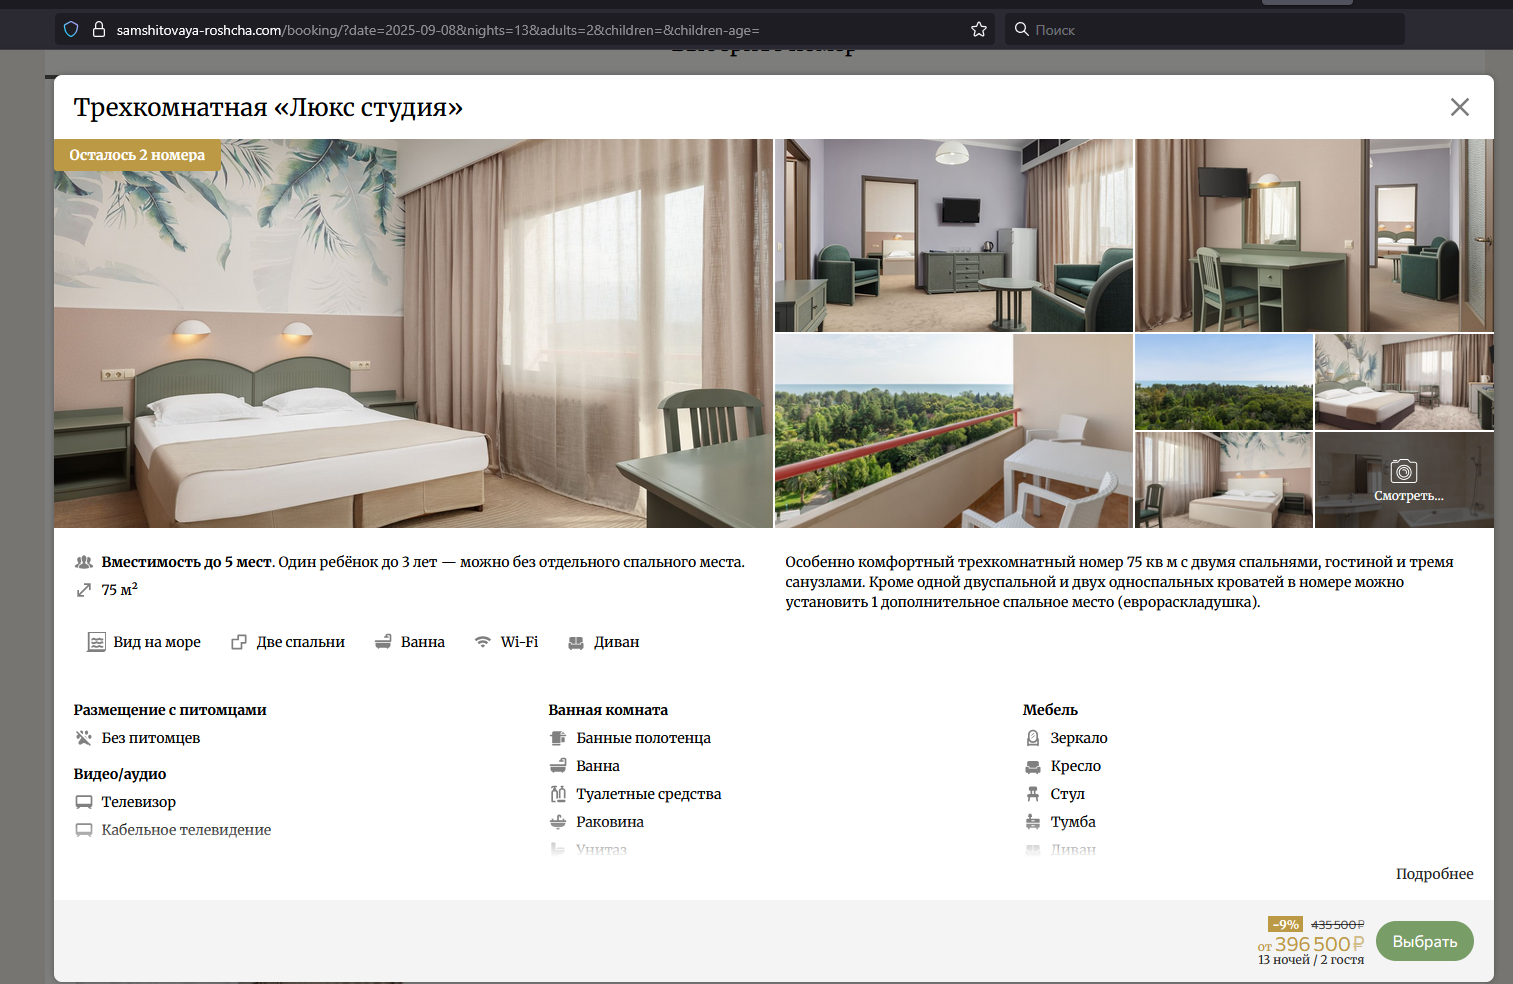The height and width of the screenshot is (984, 1513).
Task: Click the Размещение с питомцами heading
Action: pyautogui.click(x=170, y=710)
